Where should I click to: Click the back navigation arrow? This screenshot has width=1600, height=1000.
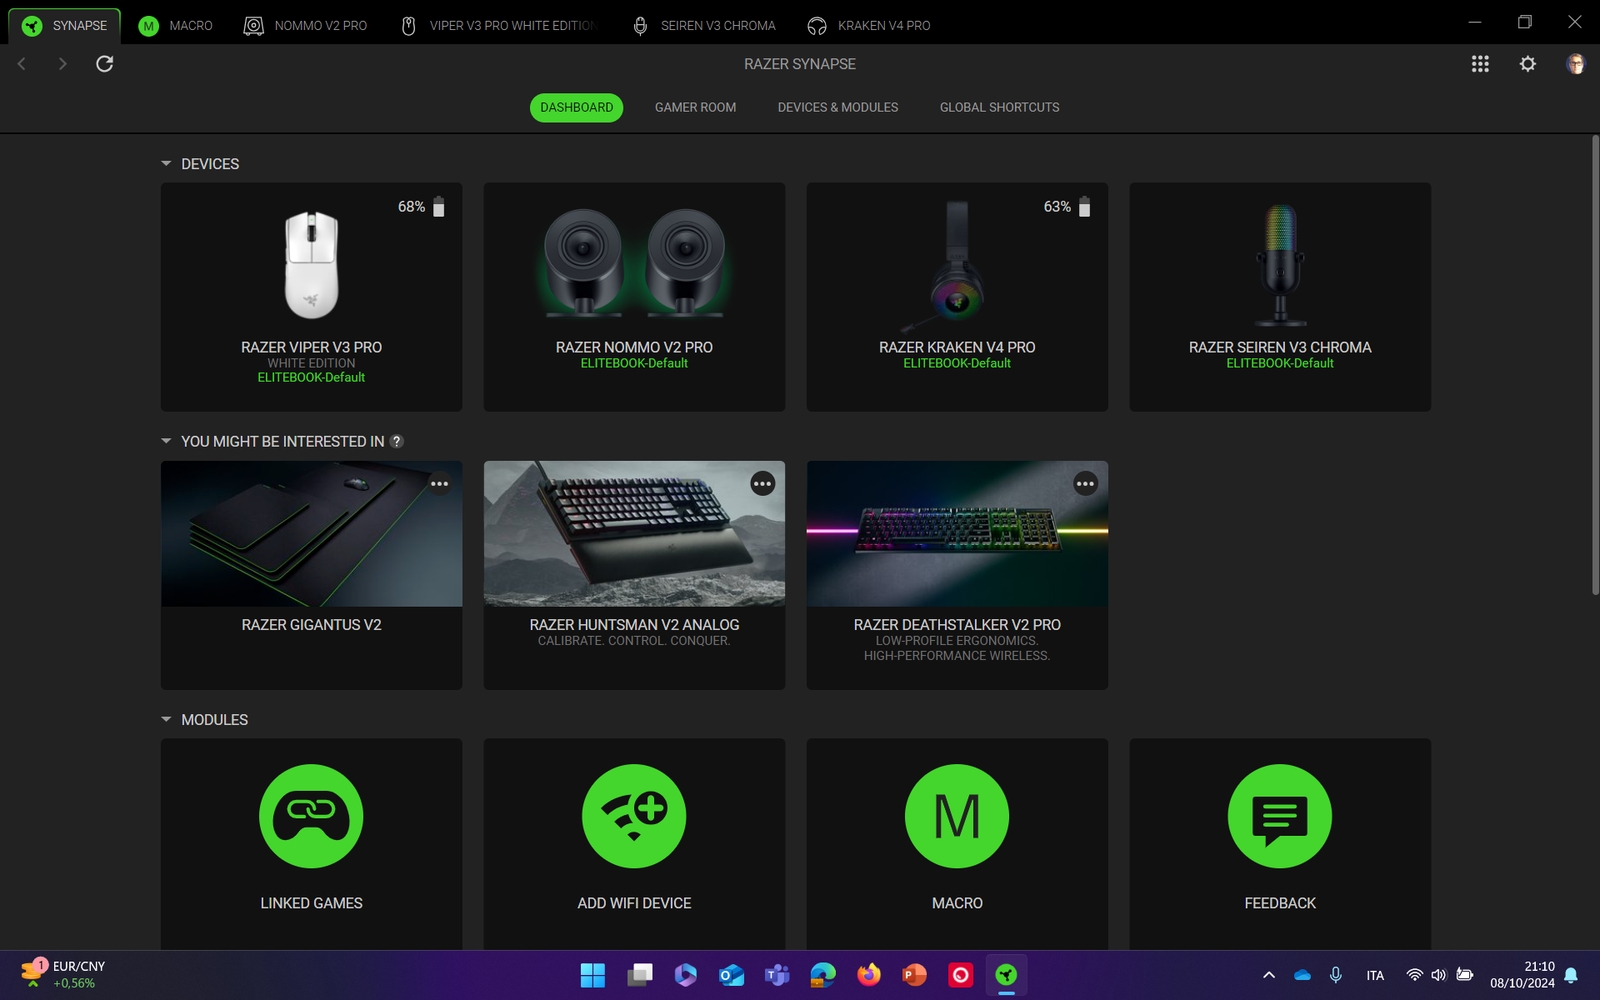click(21, 63)
